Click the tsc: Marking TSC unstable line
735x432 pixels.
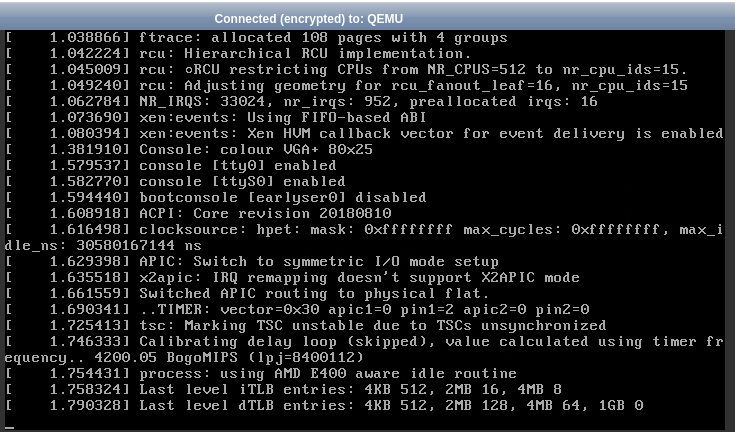pyautogui.click(x=305, y=325)
